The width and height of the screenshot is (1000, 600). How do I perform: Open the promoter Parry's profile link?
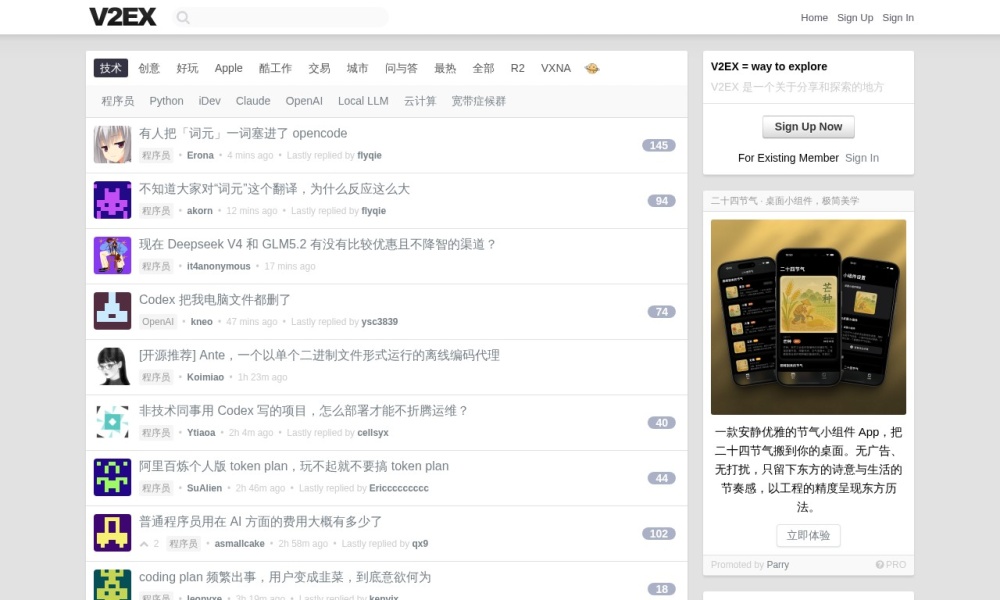(777, 565)
